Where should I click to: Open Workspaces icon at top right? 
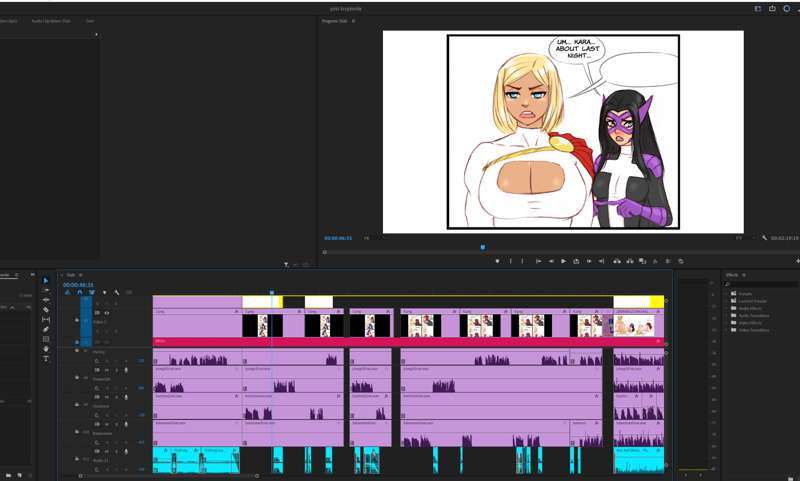[758, 9]
